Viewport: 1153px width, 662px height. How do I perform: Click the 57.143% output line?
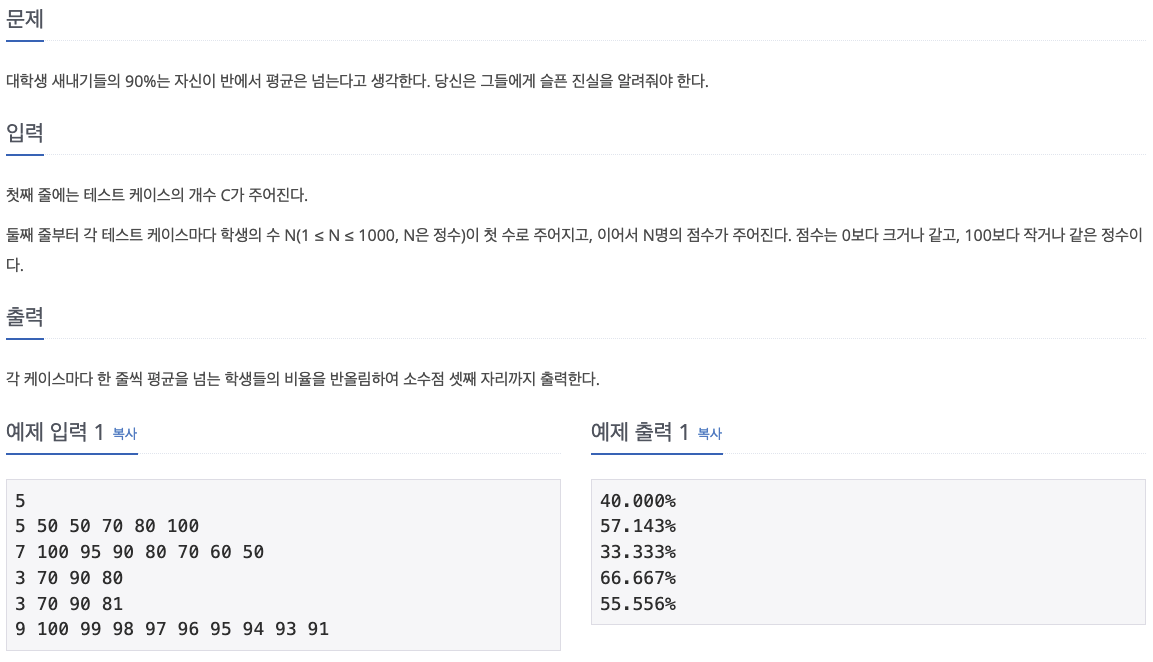point(638,526)
